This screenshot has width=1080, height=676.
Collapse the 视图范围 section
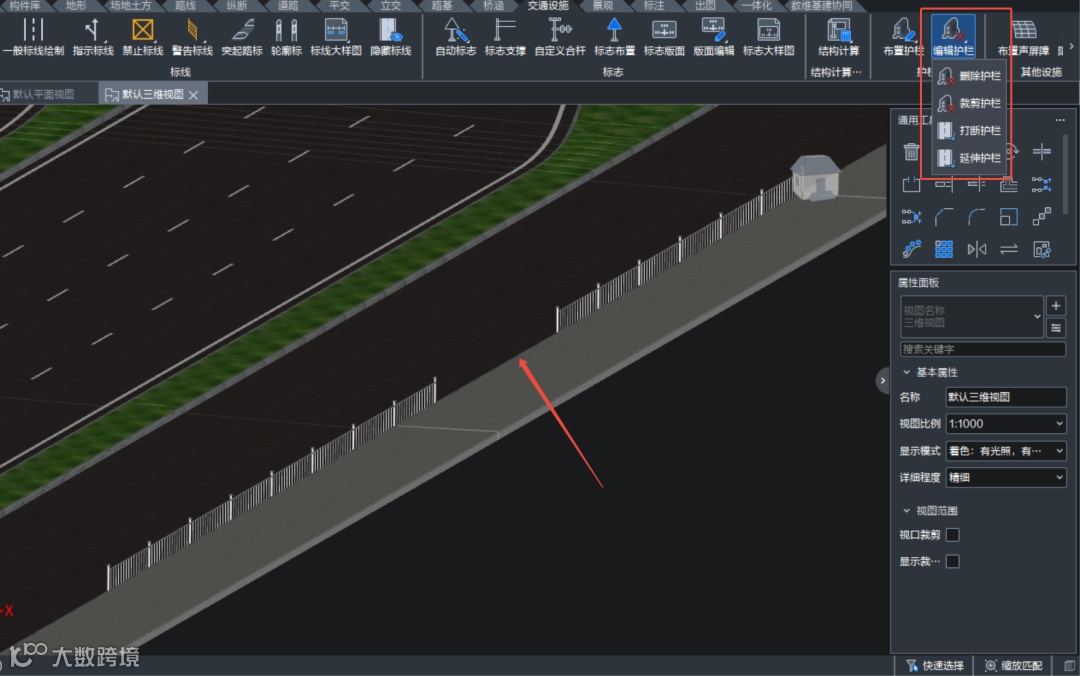coord(906,511)
